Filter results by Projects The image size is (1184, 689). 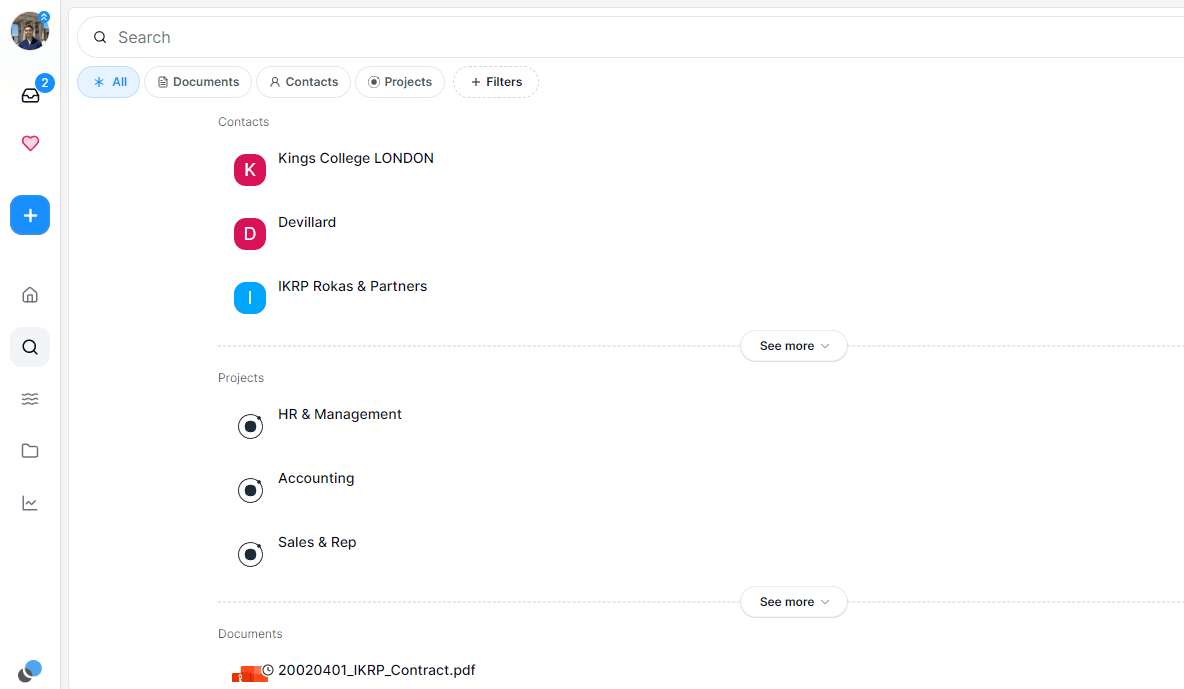coord(400,82)
